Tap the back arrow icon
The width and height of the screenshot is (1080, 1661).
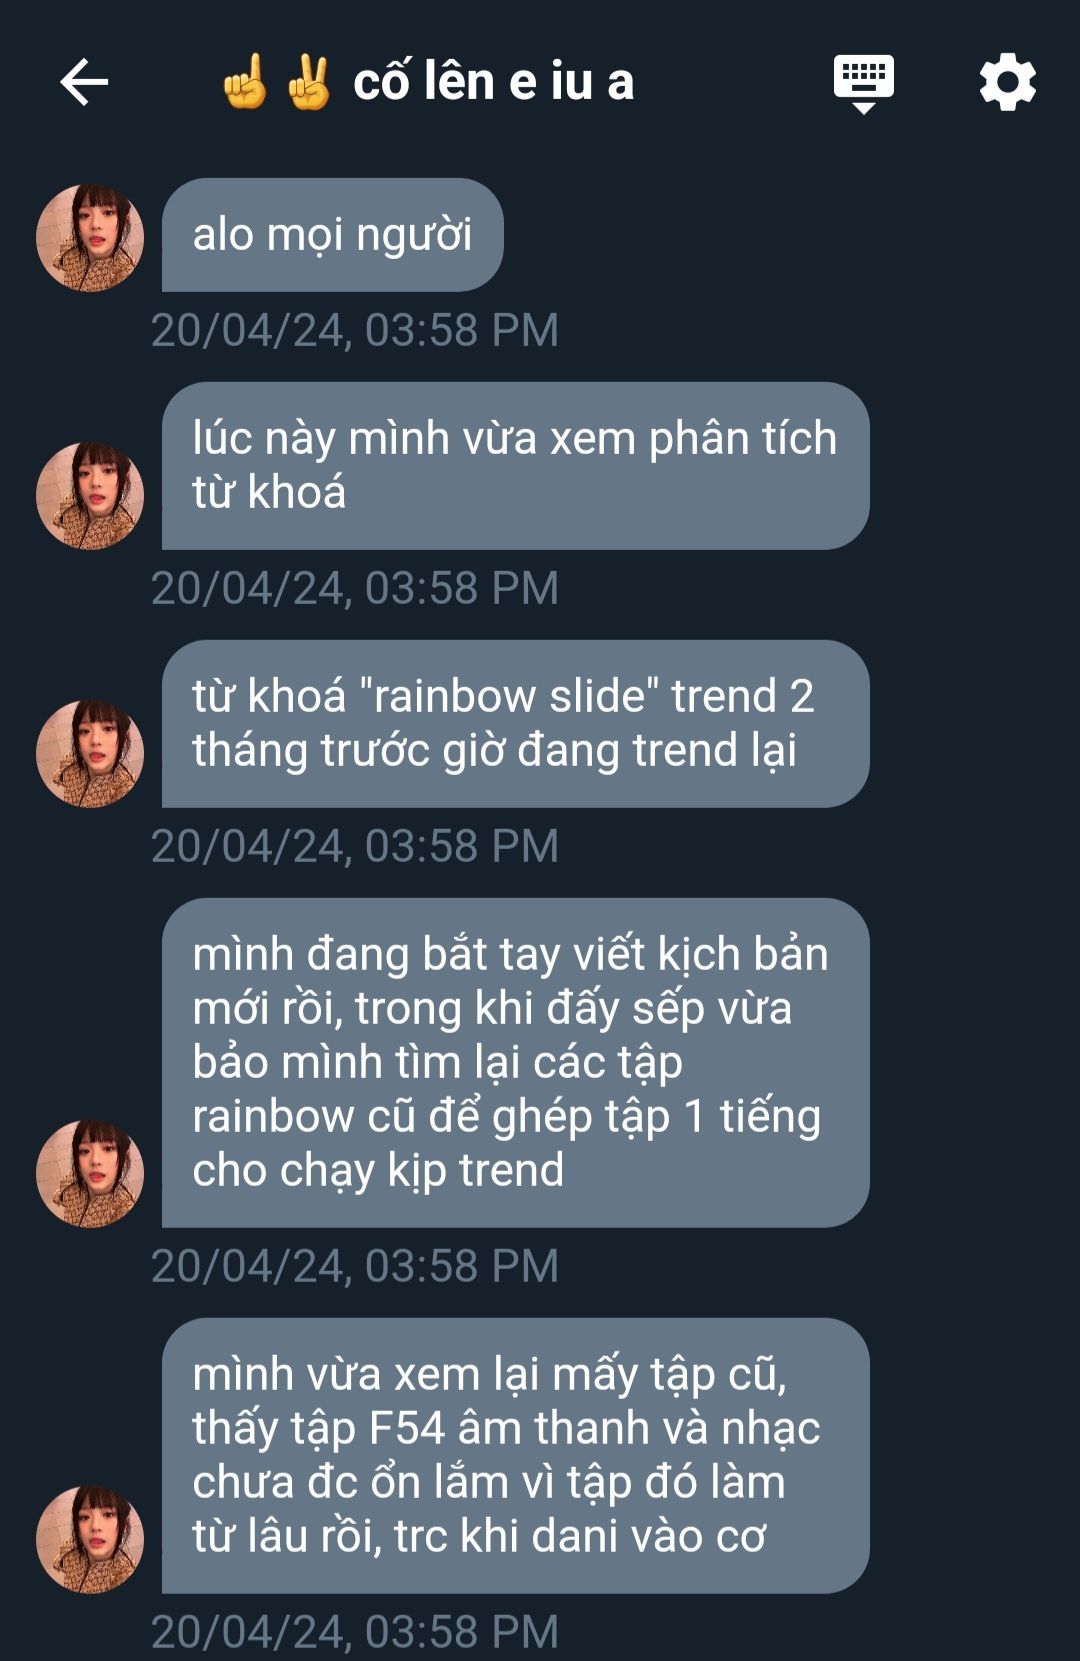point(84,82)
